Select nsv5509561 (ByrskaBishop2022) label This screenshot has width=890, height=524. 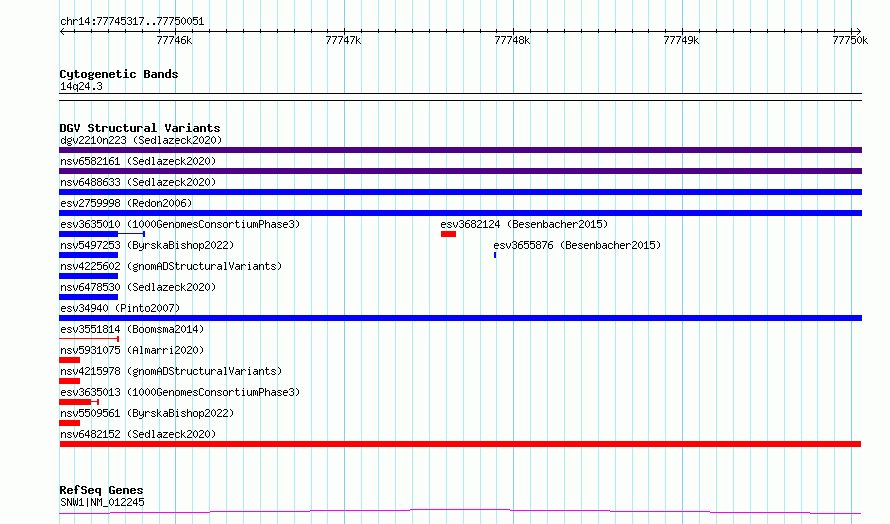point(147,413)
